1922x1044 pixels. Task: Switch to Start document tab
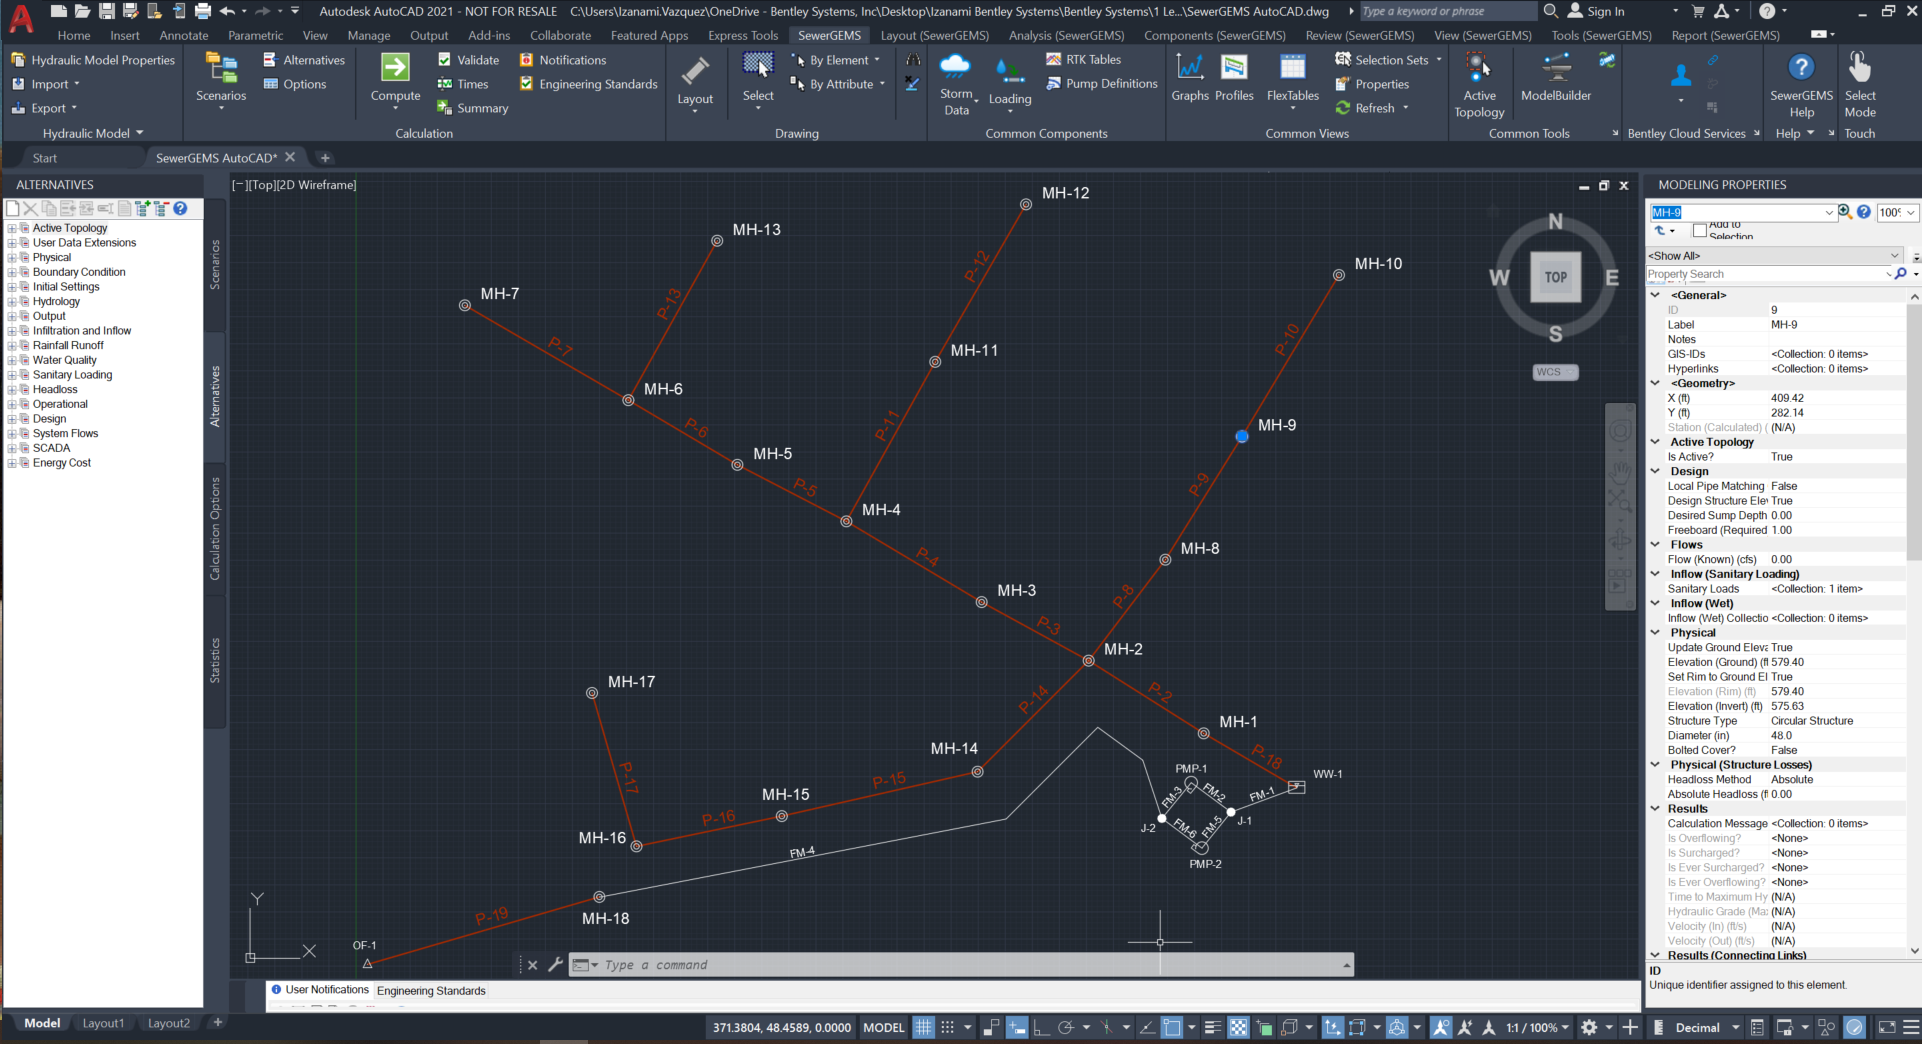tap(44, 158)
